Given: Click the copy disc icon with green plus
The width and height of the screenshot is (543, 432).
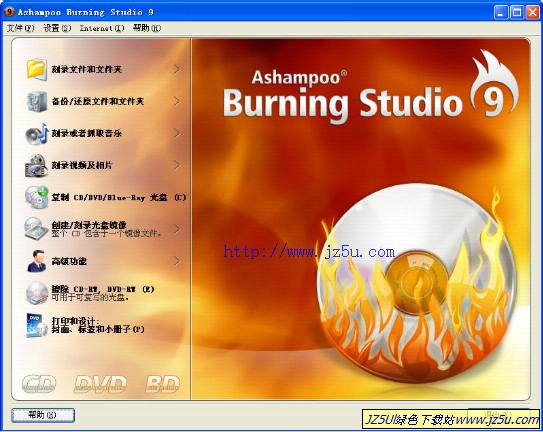Looking at the screenshot, I should [x=36, y=197].
